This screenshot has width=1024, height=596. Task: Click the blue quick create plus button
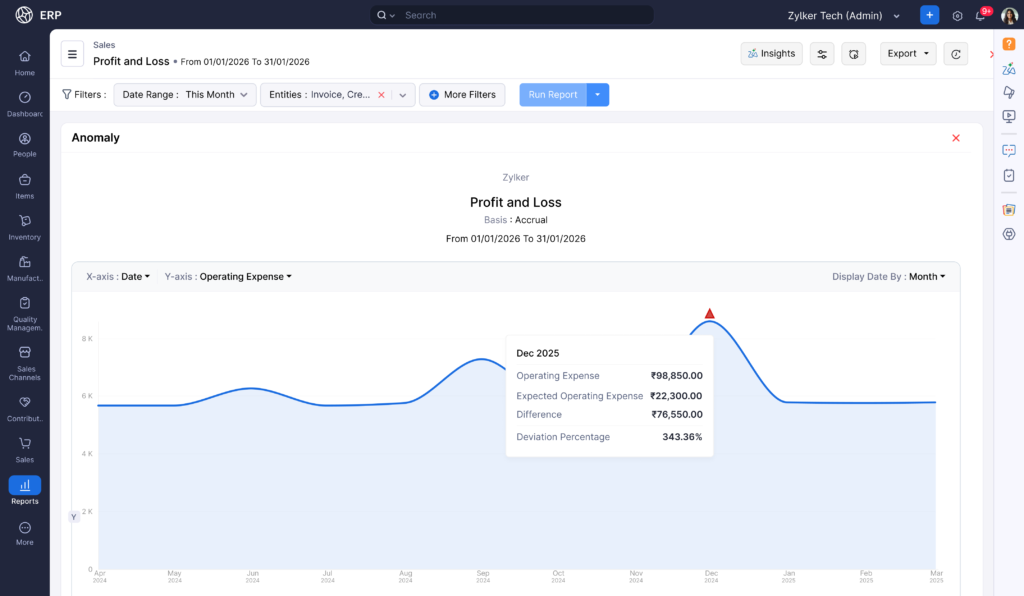click(930, 16)
